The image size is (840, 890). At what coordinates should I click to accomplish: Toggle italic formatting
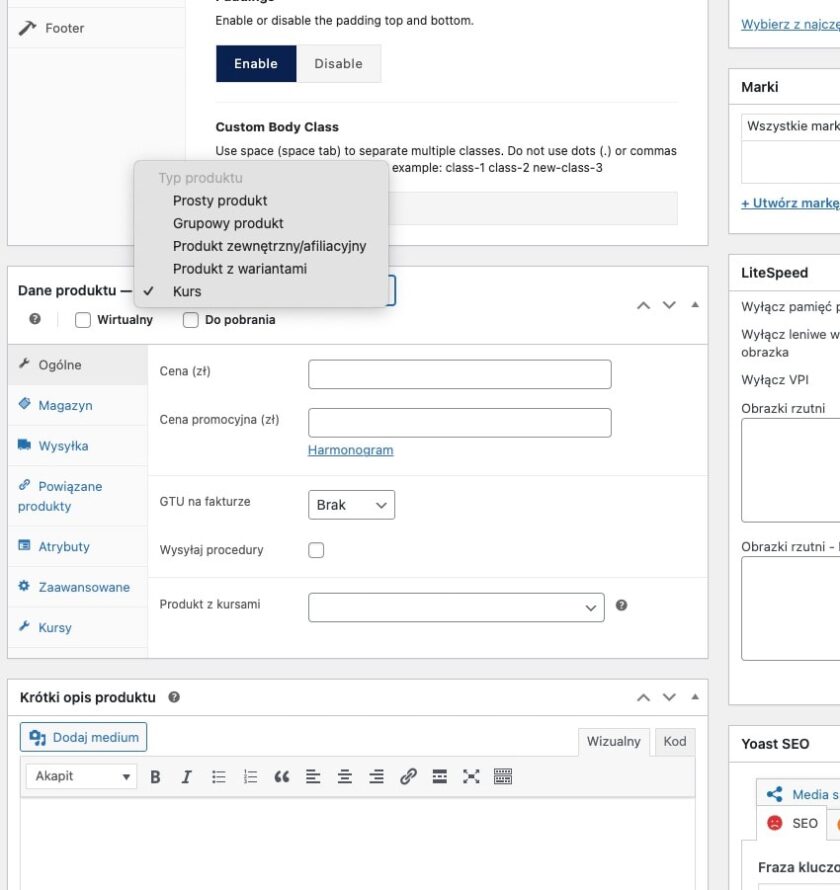[x=186, y=776]
